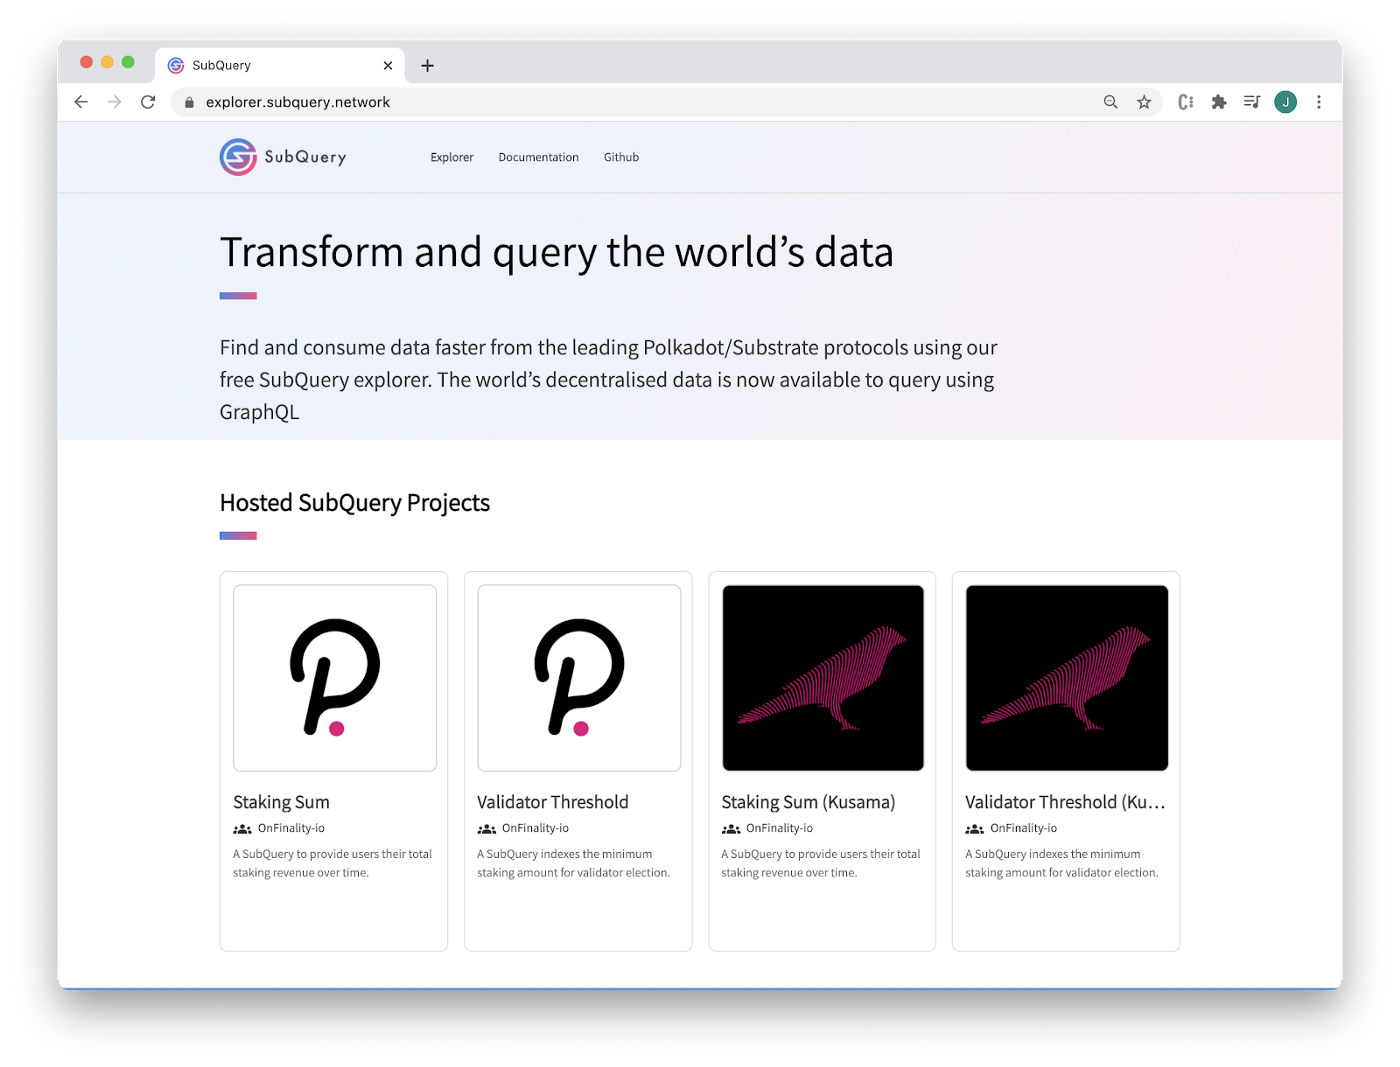Click the browser forward arrow
Image resolution: width=1400 pixels, height=1067 pixels.
tap(114, 102)
